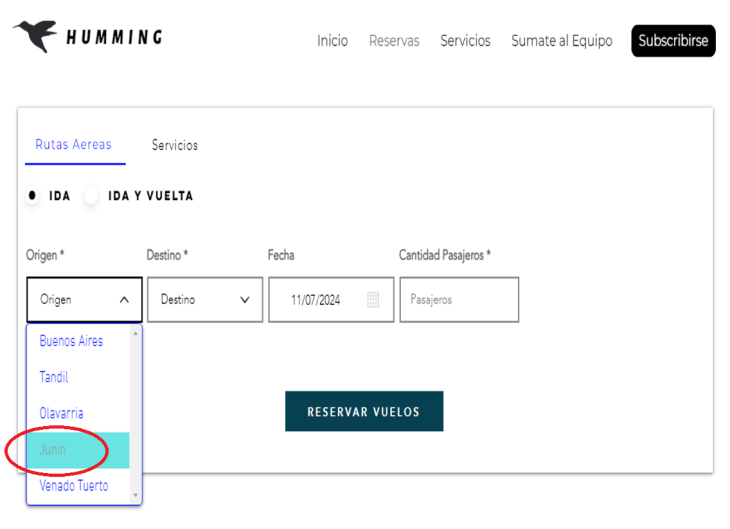730x529 pixels.
Task: Choose Olavarria in the origin list
Action: click(x=61, y=413)
